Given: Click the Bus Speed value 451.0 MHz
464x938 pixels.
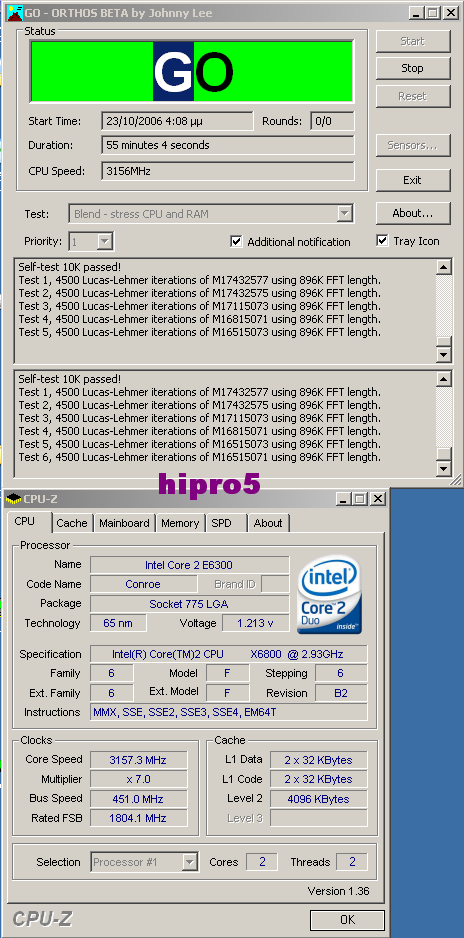Looking at the screenshot, I should pyautogui.click(x=138, y=799).
